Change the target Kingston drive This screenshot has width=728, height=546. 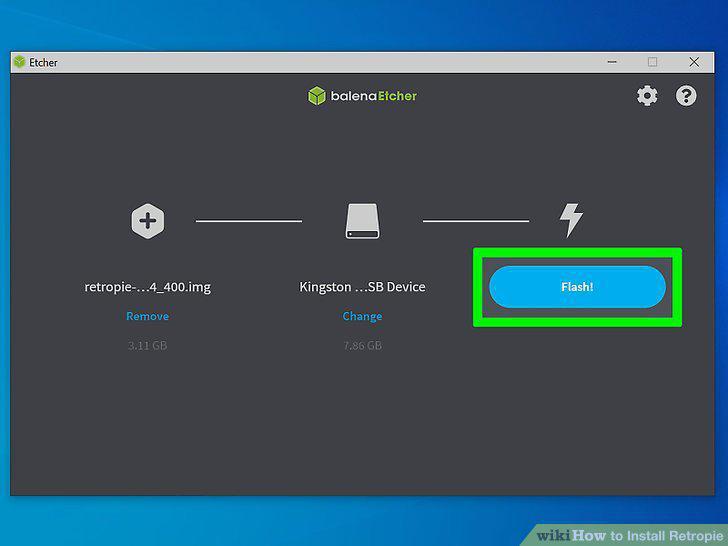[x=363, y=316]
